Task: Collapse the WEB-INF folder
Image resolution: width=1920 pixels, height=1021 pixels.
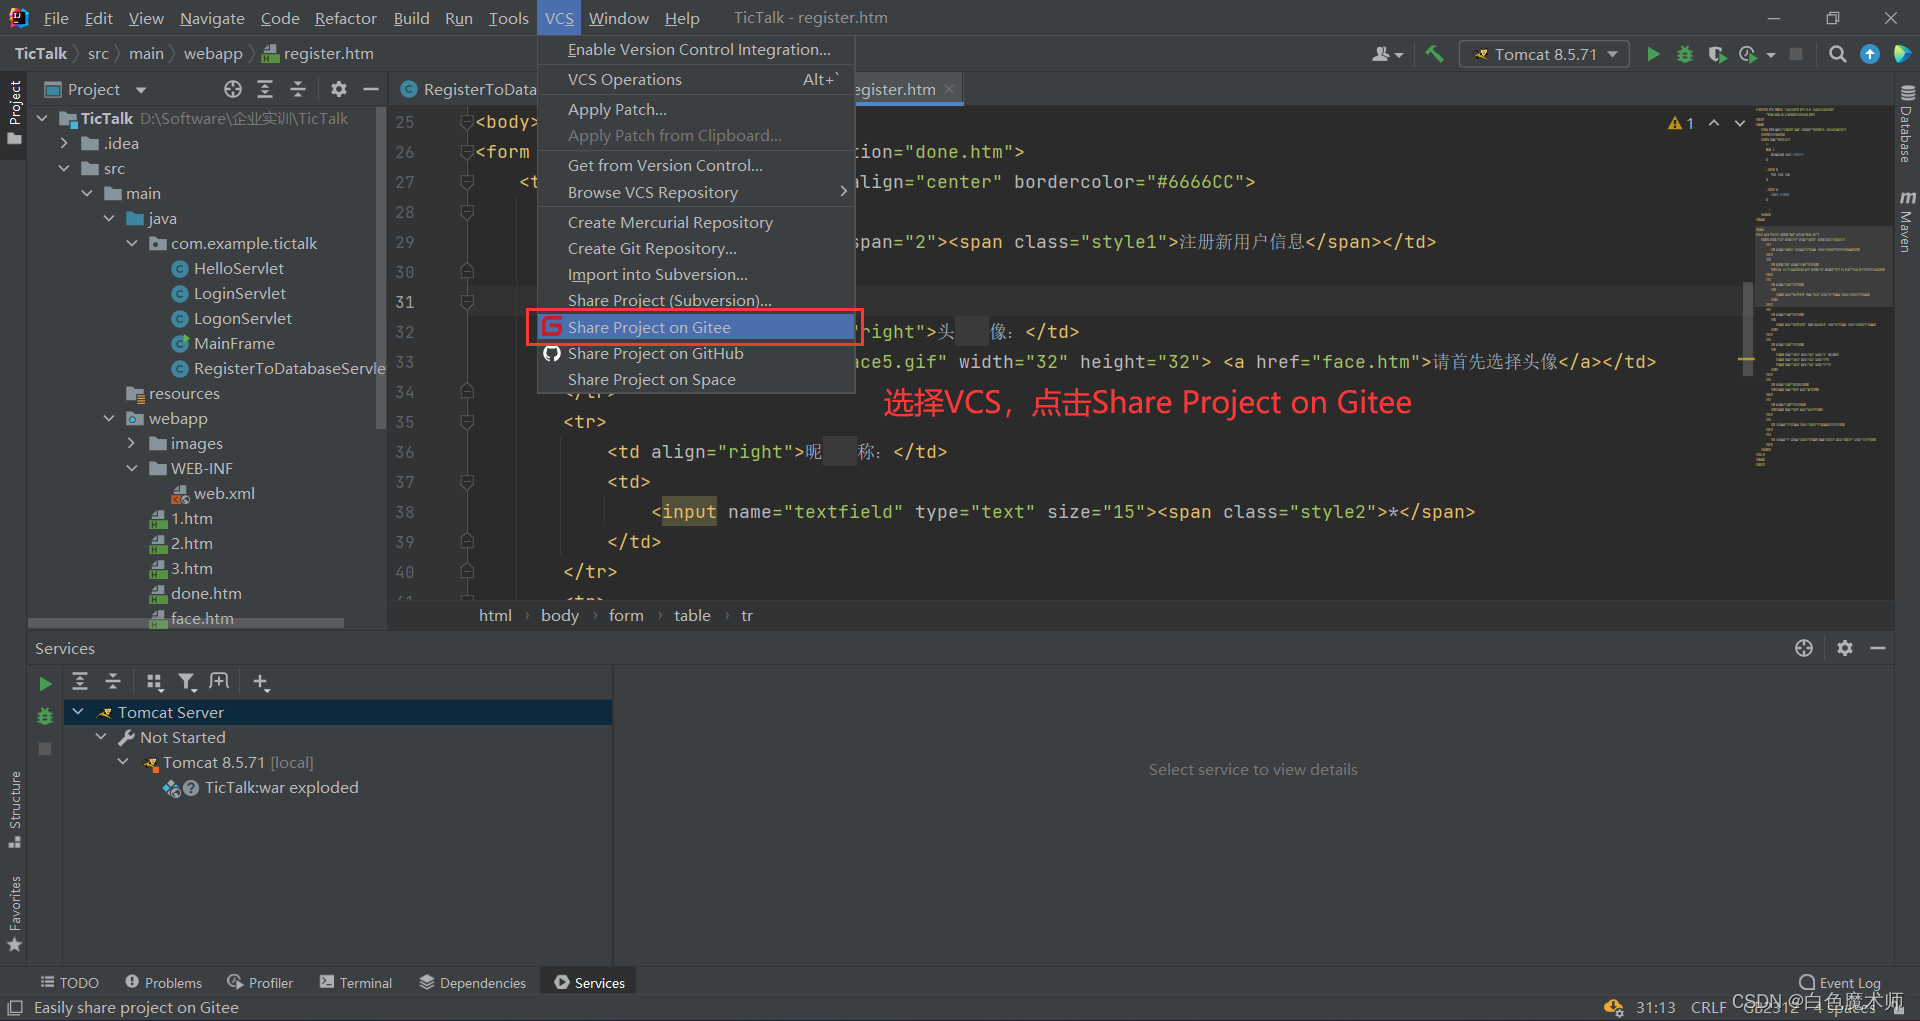Action: point(132,468)
